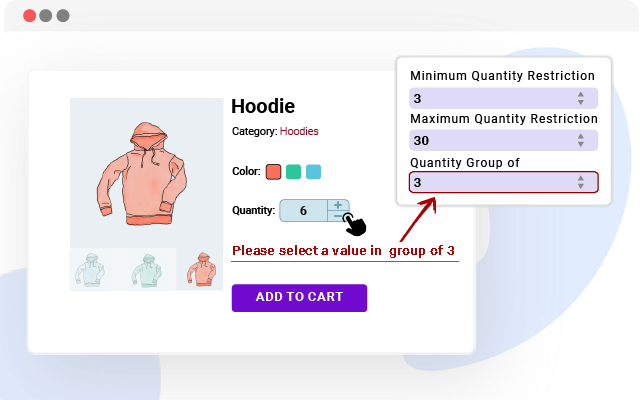Click the Quantity Group of field
The width and height of the screenshot is (640, 400).
490,182
